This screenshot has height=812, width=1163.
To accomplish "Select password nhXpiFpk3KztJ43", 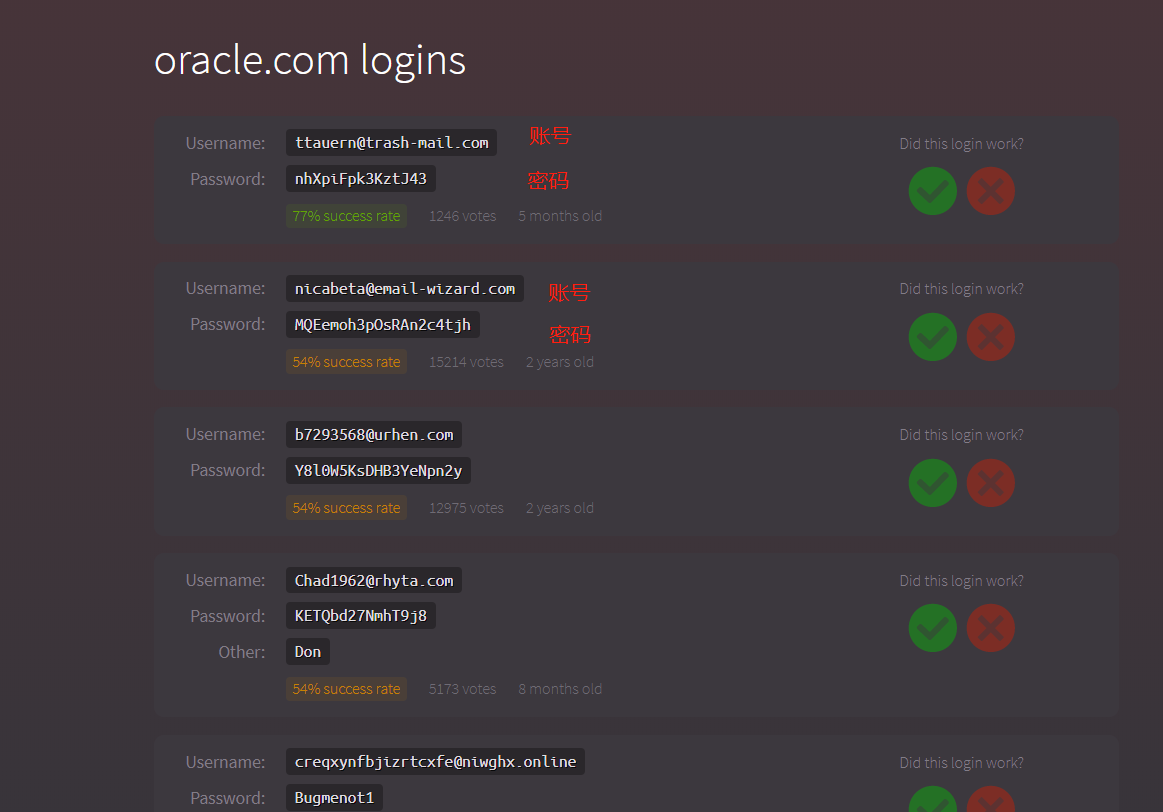I will (x=361, y=179).
